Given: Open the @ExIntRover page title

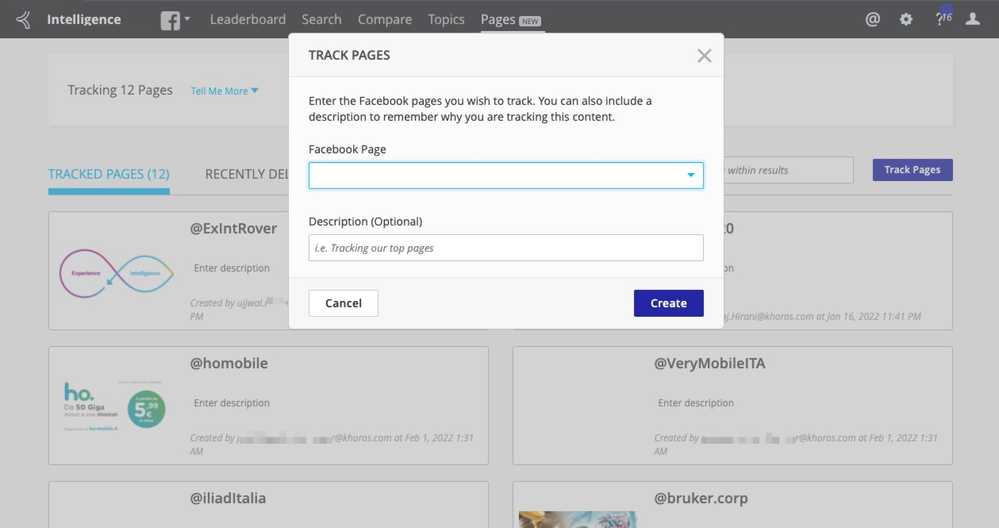Looking at the screenshot, I should click(x=233, y=229).
